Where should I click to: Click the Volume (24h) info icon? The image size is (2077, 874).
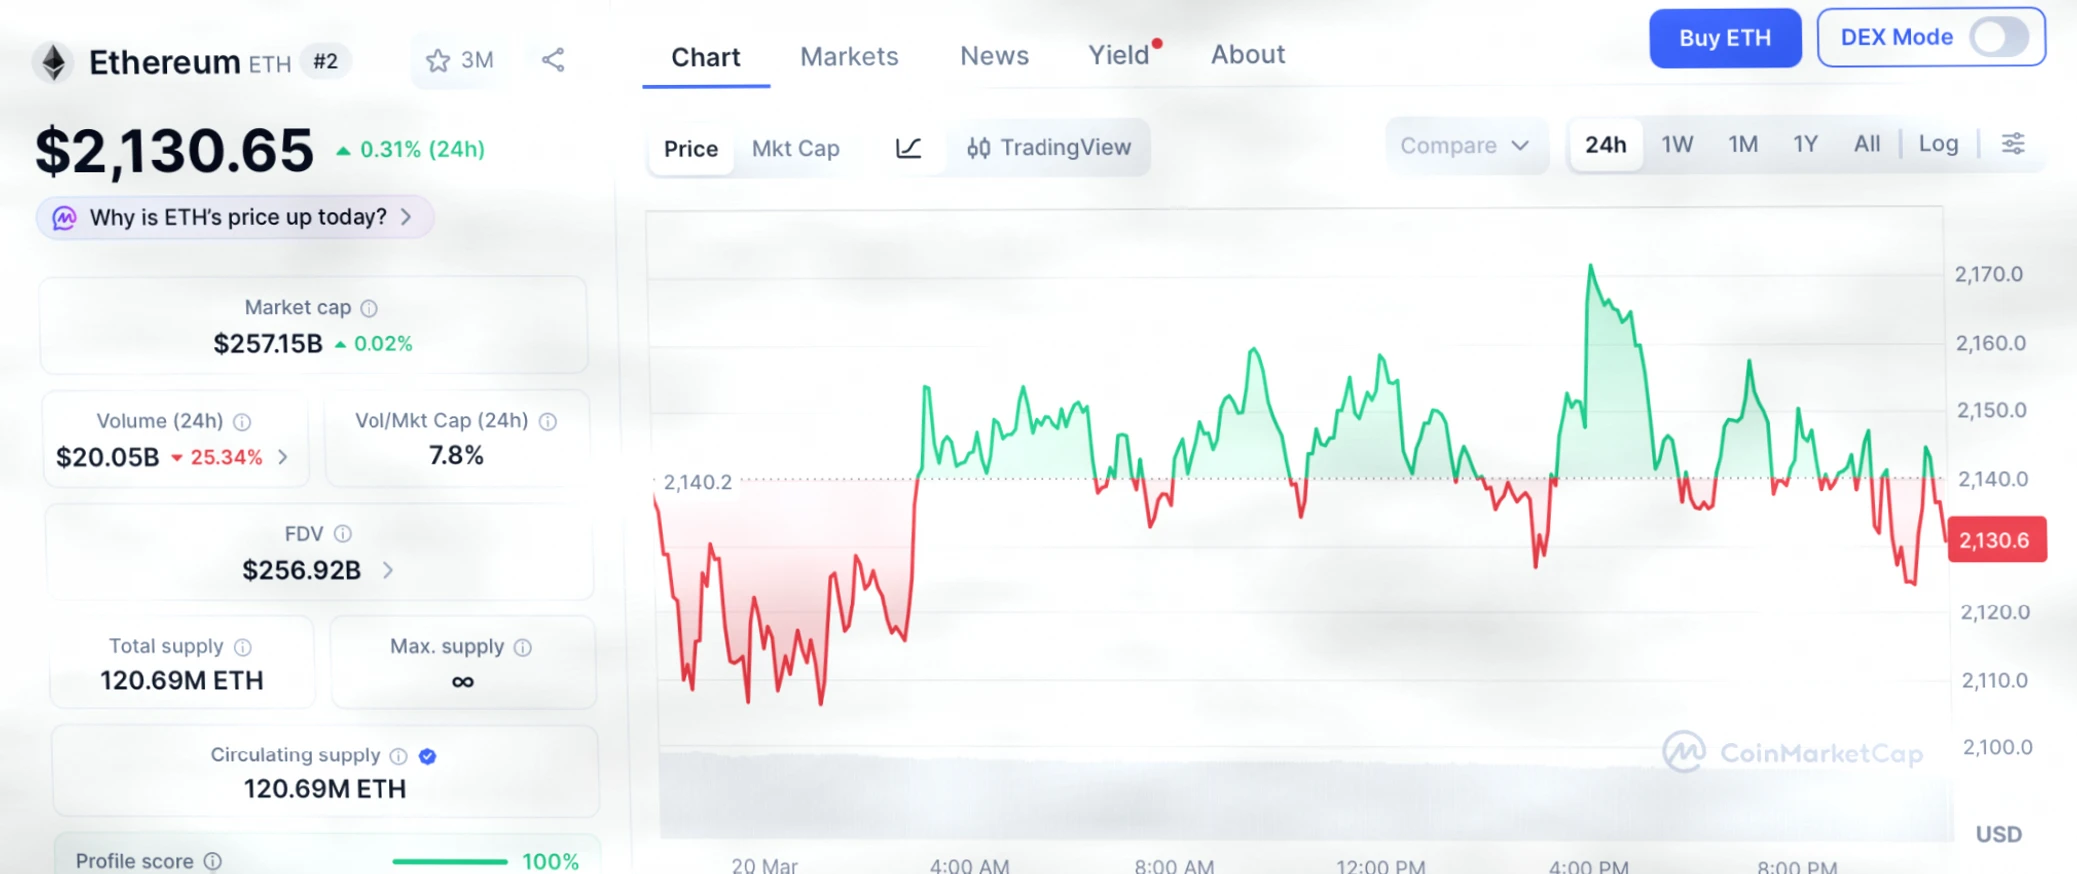pos(242,422)
